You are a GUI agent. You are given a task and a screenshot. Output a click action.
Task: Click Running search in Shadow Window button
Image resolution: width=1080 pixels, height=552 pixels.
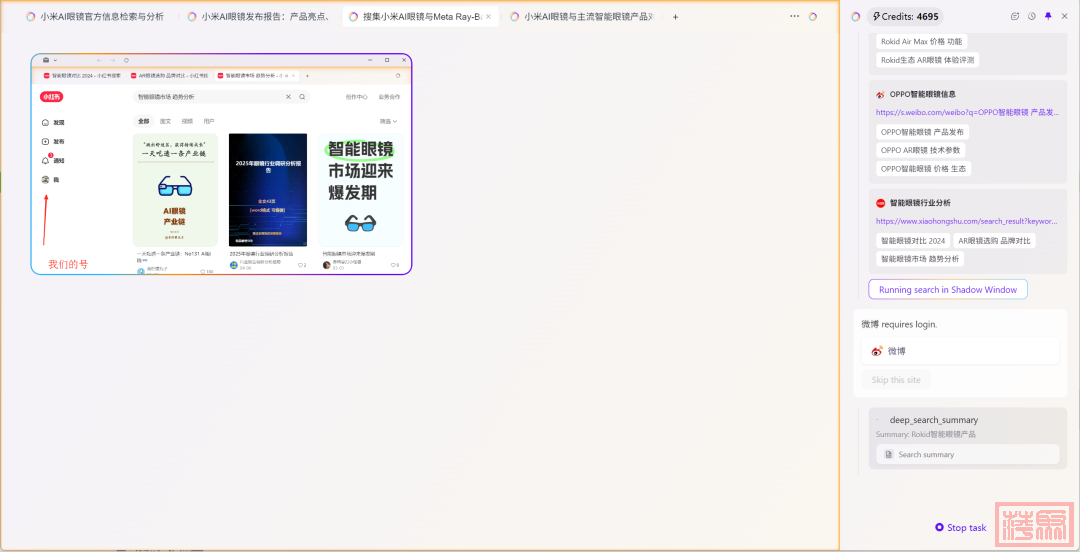coord(947,290)
